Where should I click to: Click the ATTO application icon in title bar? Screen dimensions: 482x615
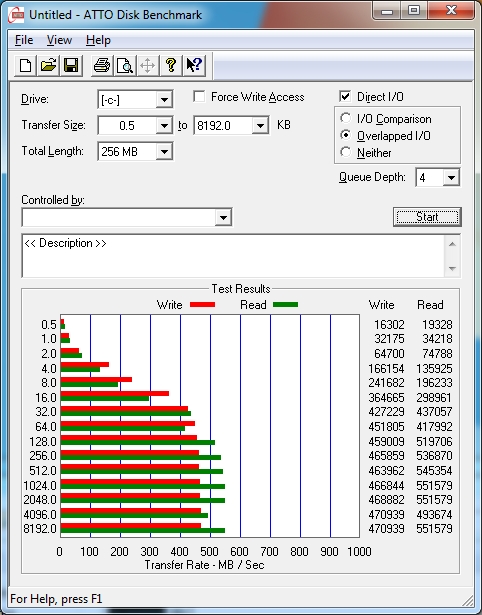coord(17,15)
